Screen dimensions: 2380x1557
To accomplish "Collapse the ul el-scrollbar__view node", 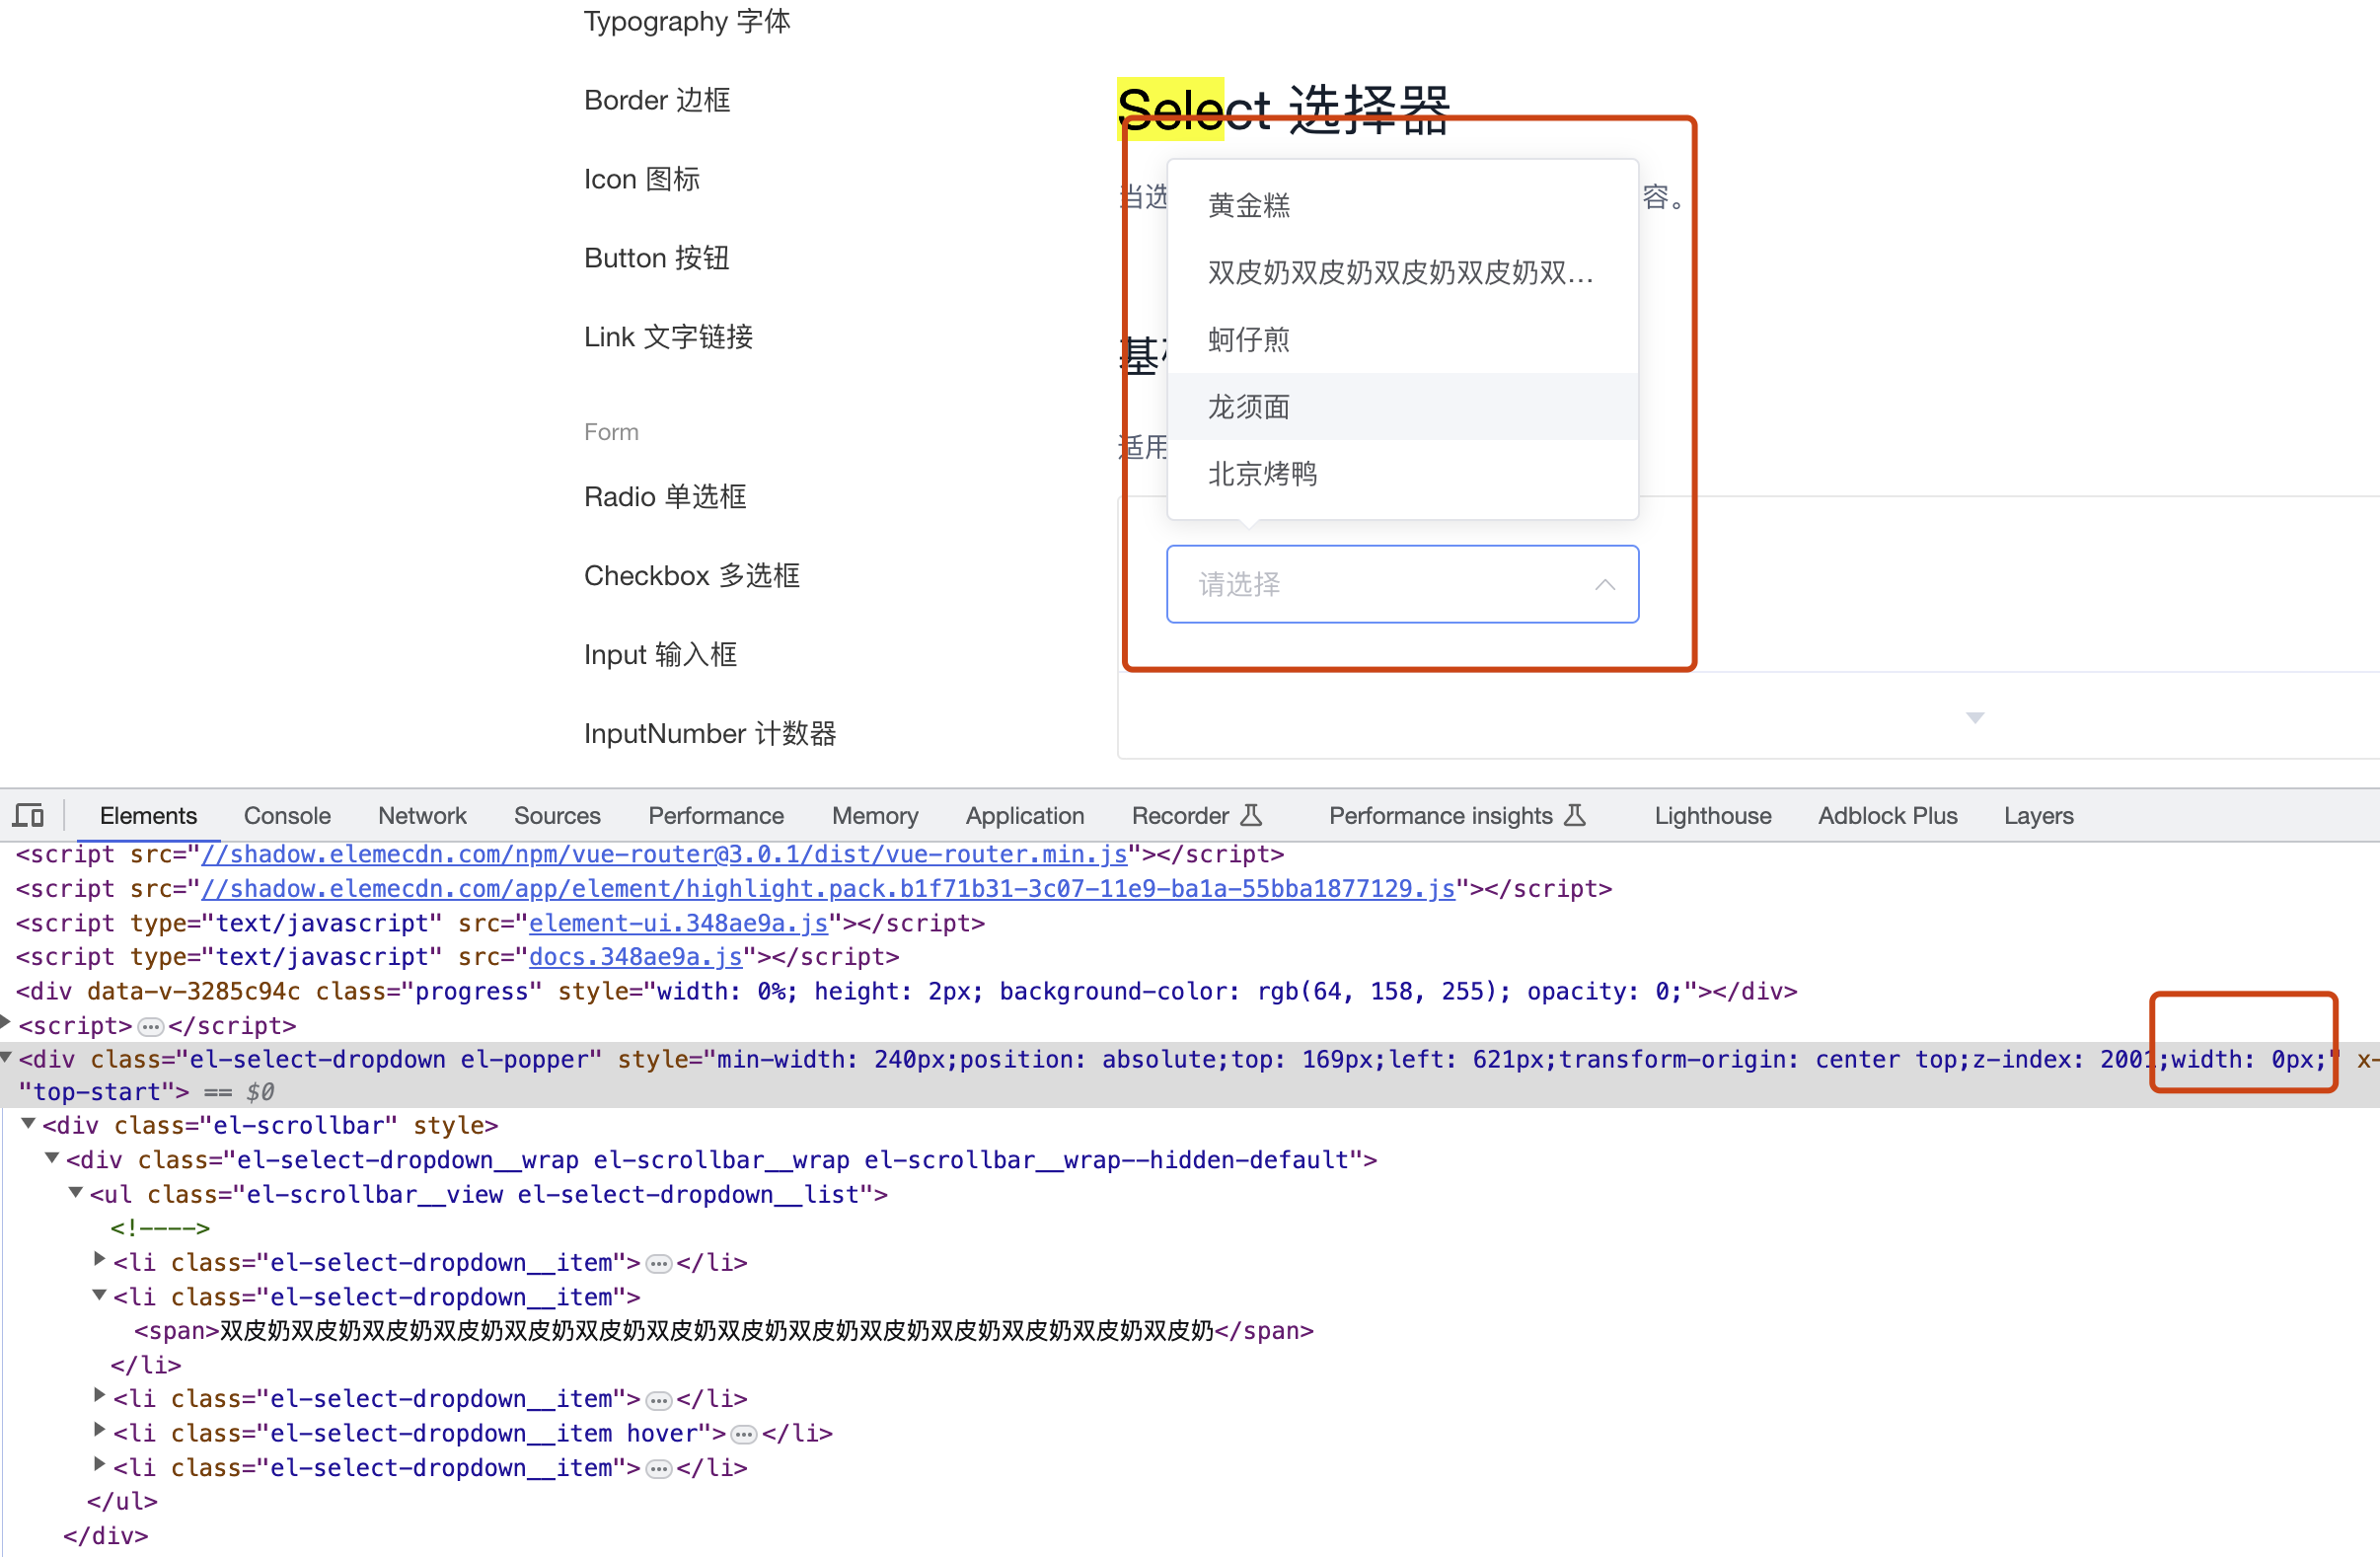I will click(75, 1192).
